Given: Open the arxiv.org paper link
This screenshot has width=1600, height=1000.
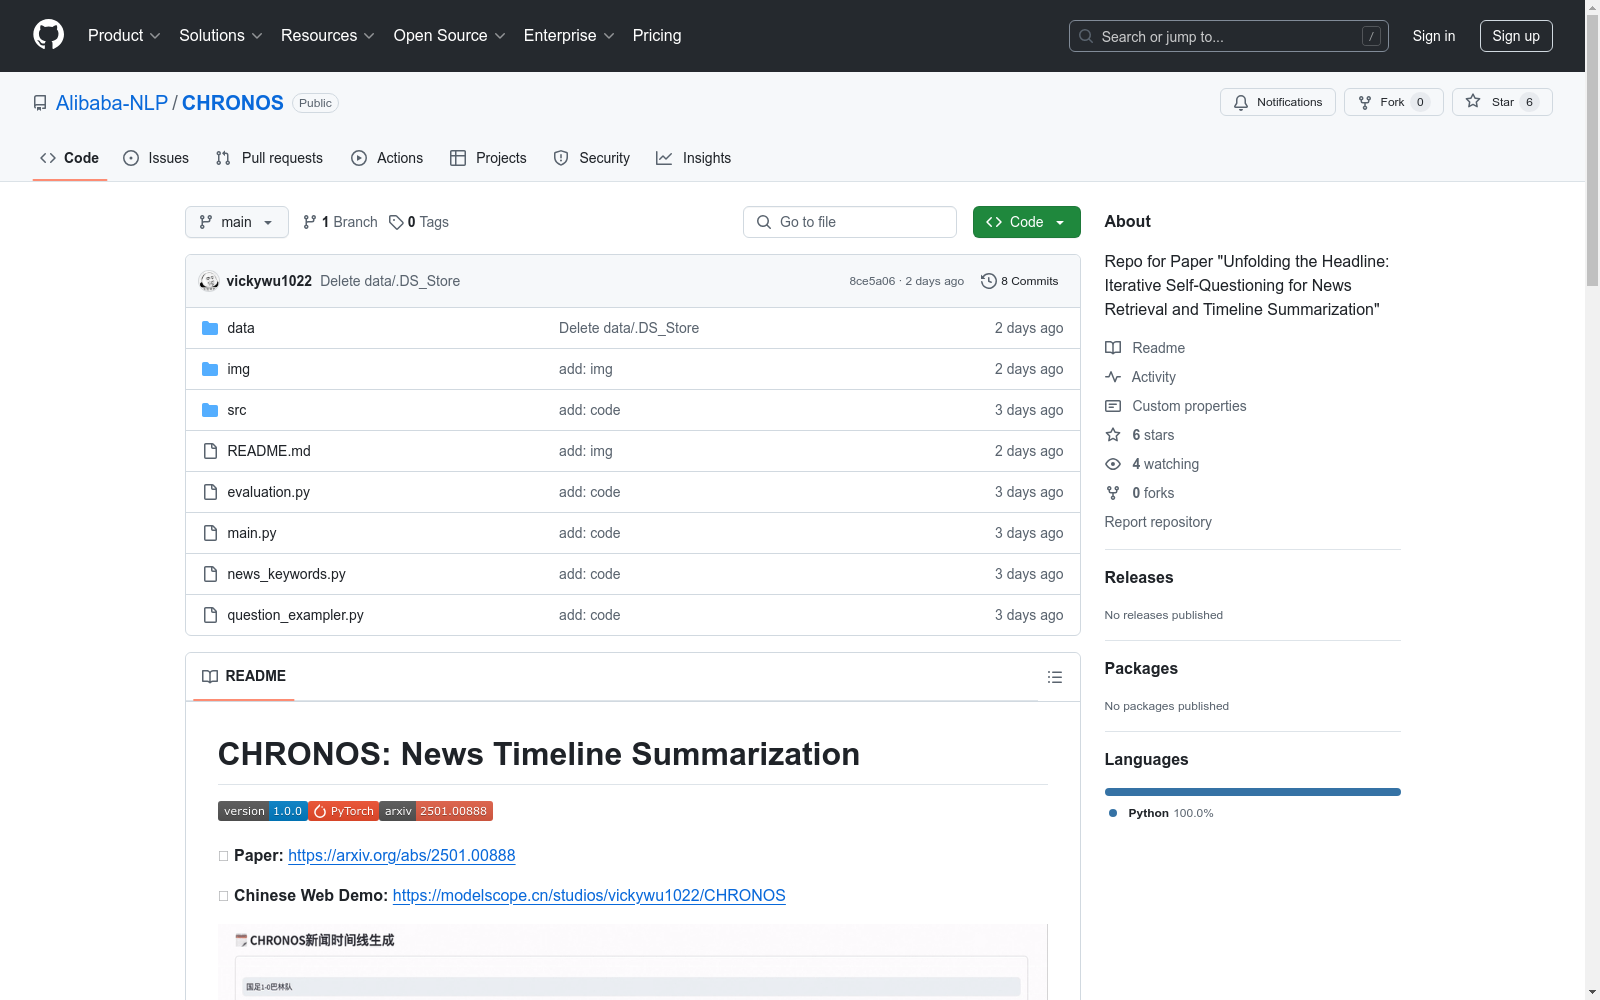Looking at the screenshot, I should (x=402, y=856).
